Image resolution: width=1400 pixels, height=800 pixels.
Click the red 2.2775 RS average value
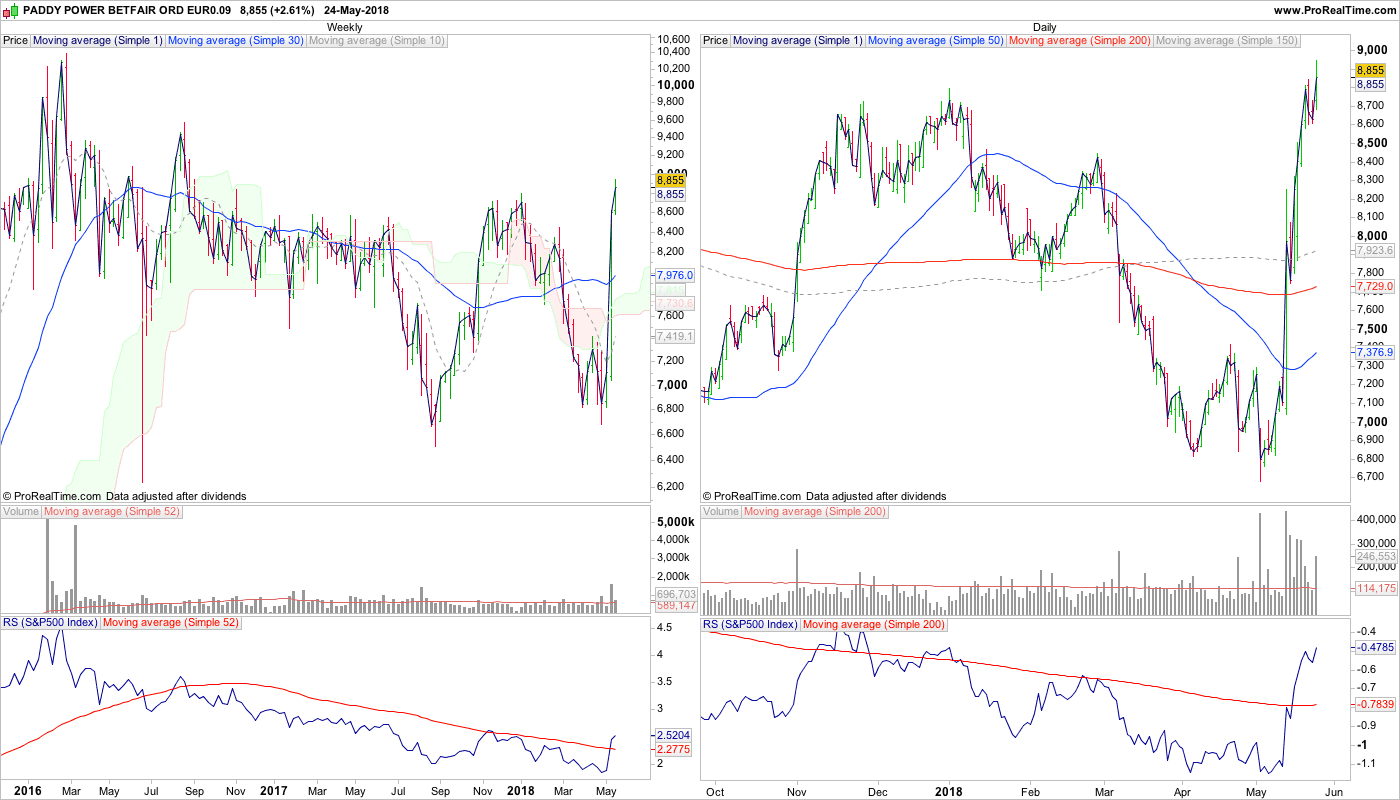(673, 748)
